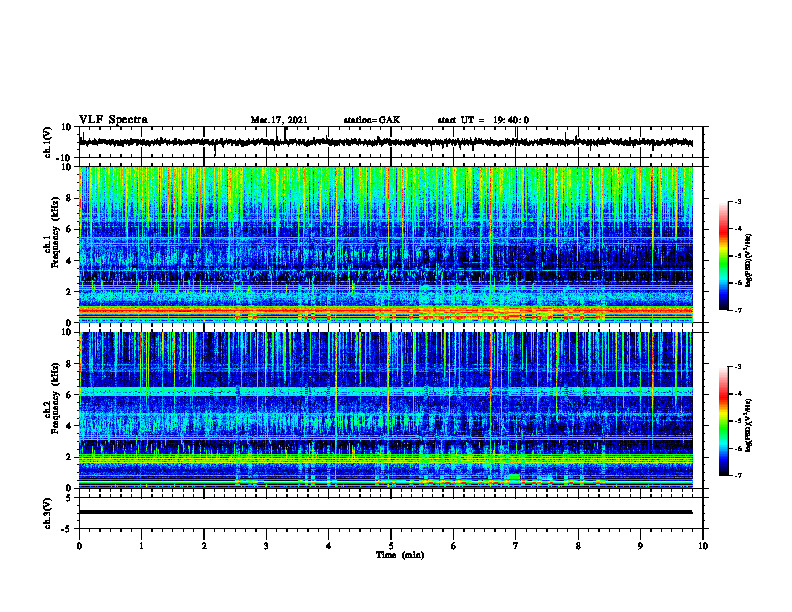Click the color bar beside the ch.1 spectrogram
Screen dimensions: 792x612
pyautogui.click(x=724, y=256)
